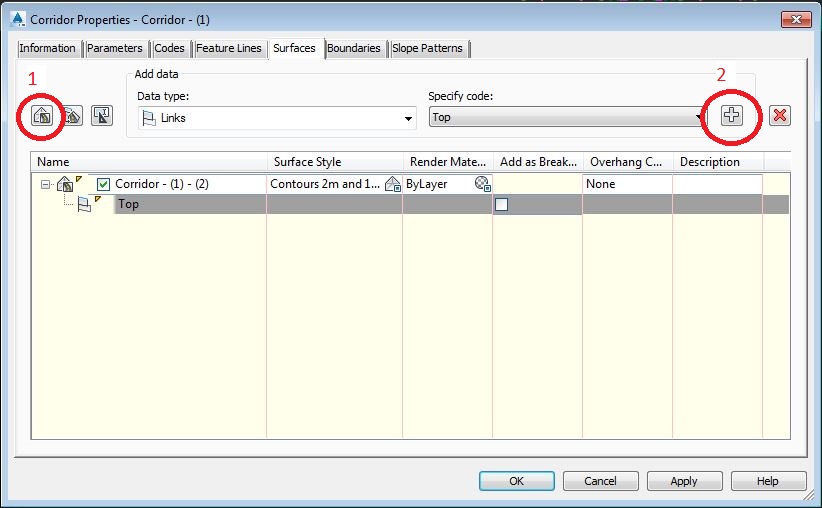Click the Links flag icon in the Top row

tap(84, 204)
